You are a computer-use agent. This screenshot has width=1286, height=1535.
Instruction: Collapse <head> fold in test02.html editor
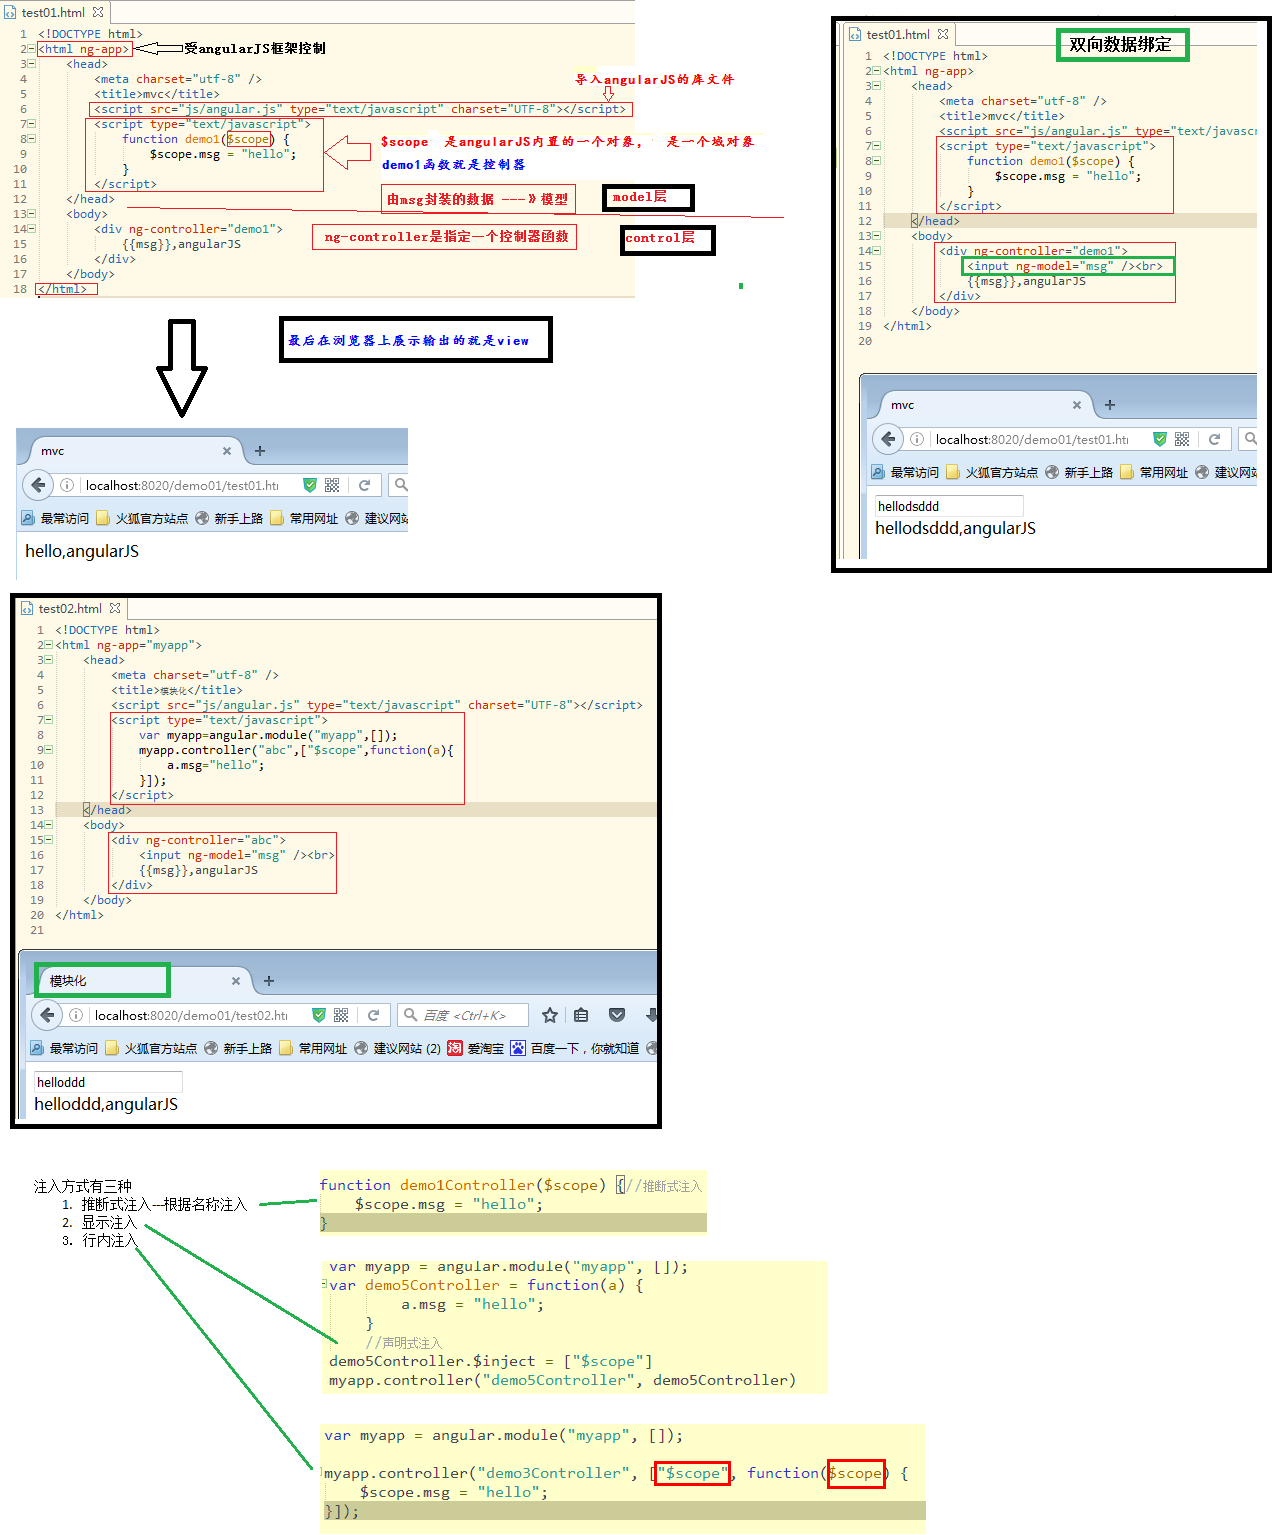point(49,660)
